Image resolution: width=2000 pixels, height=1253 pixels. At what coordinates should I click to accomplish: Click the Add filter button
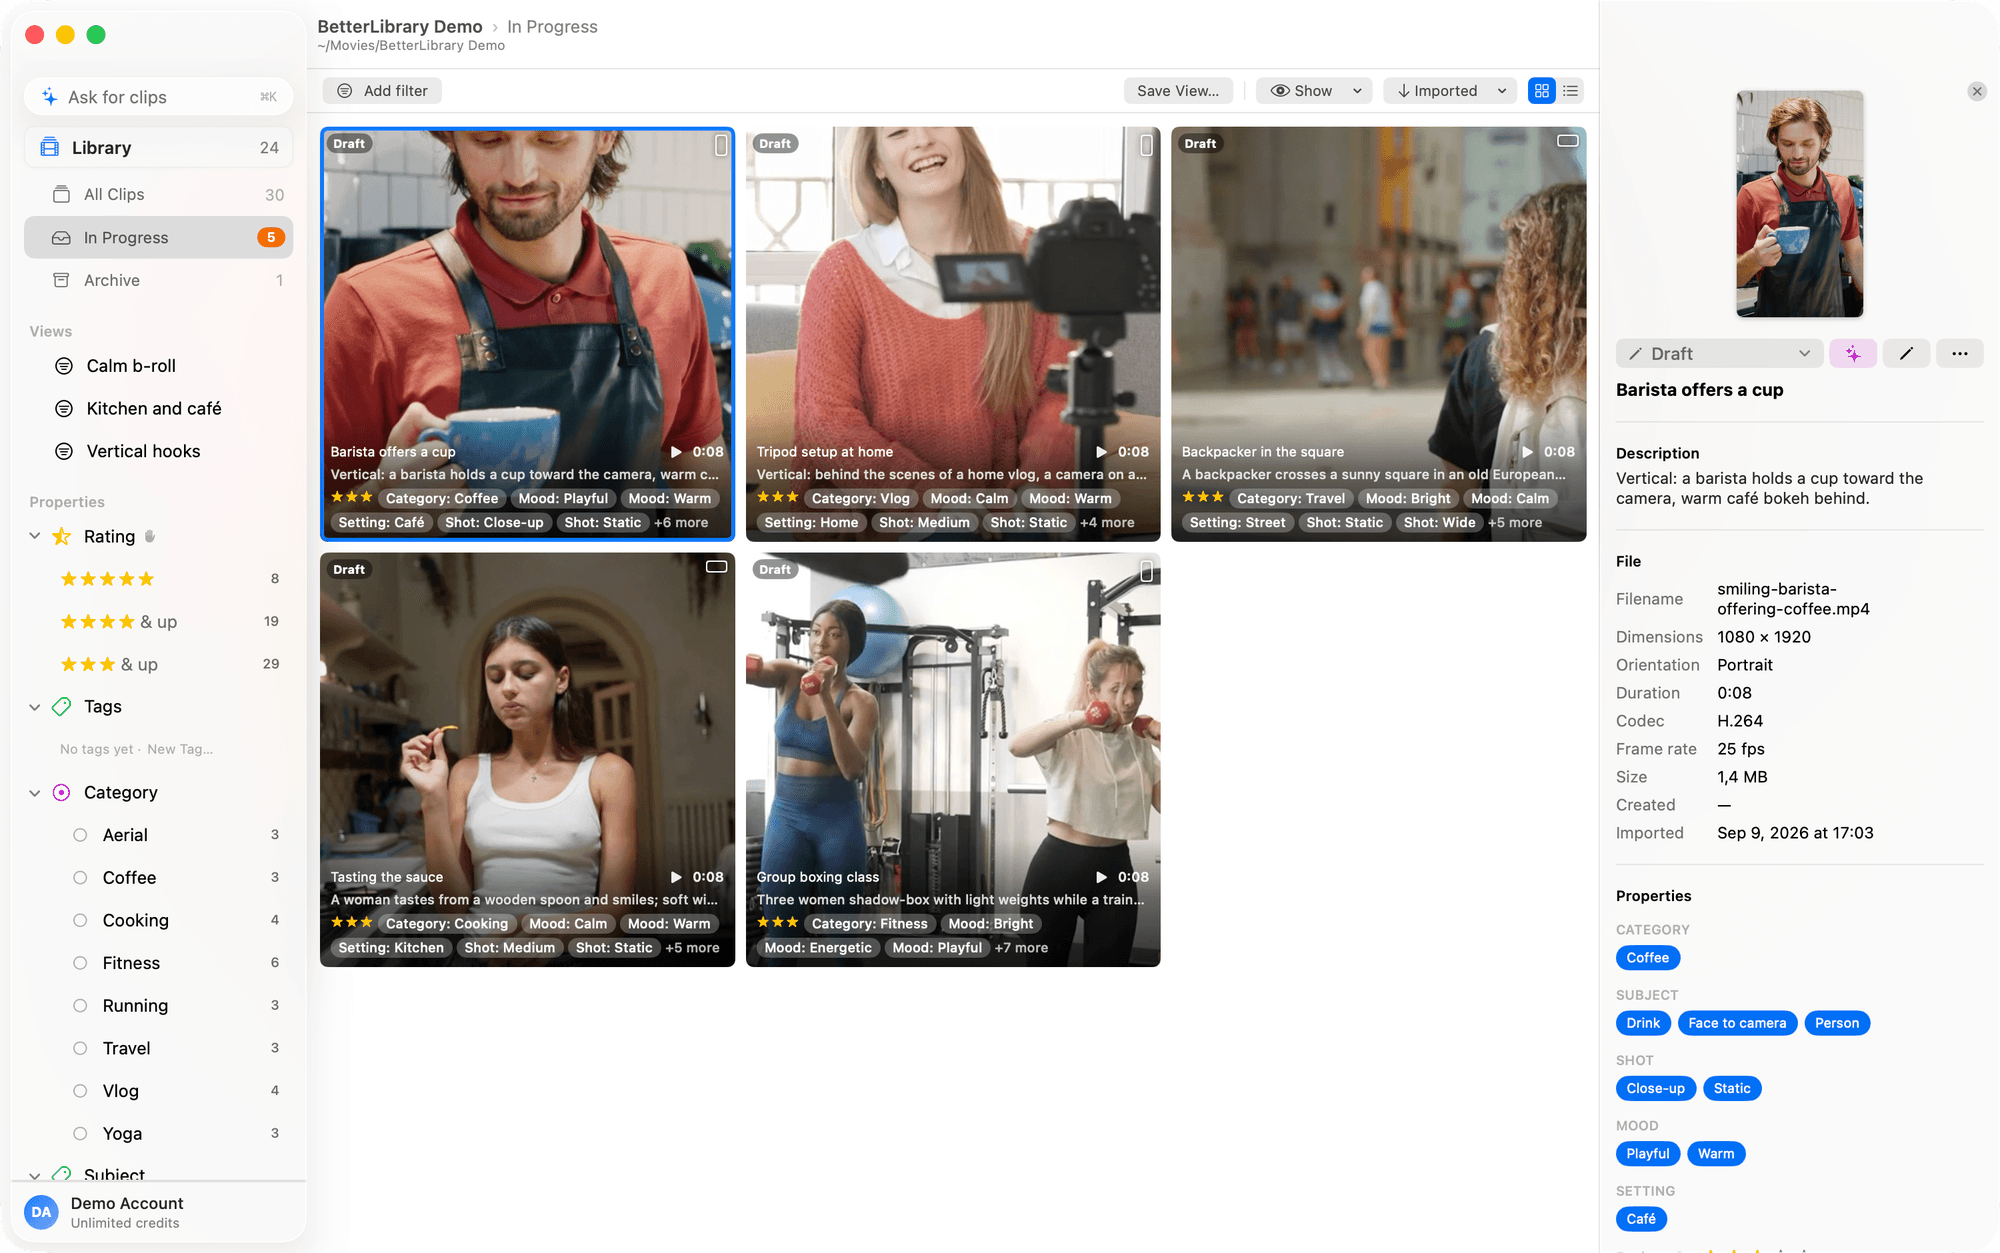click(x=382, y=91)
